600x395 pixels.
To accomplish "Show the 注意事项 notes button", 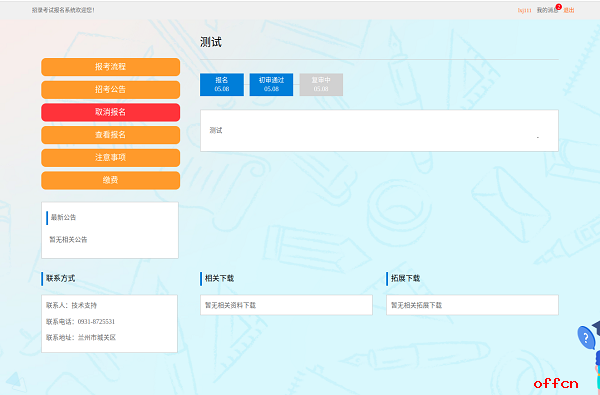I will (x=111, y=157).
